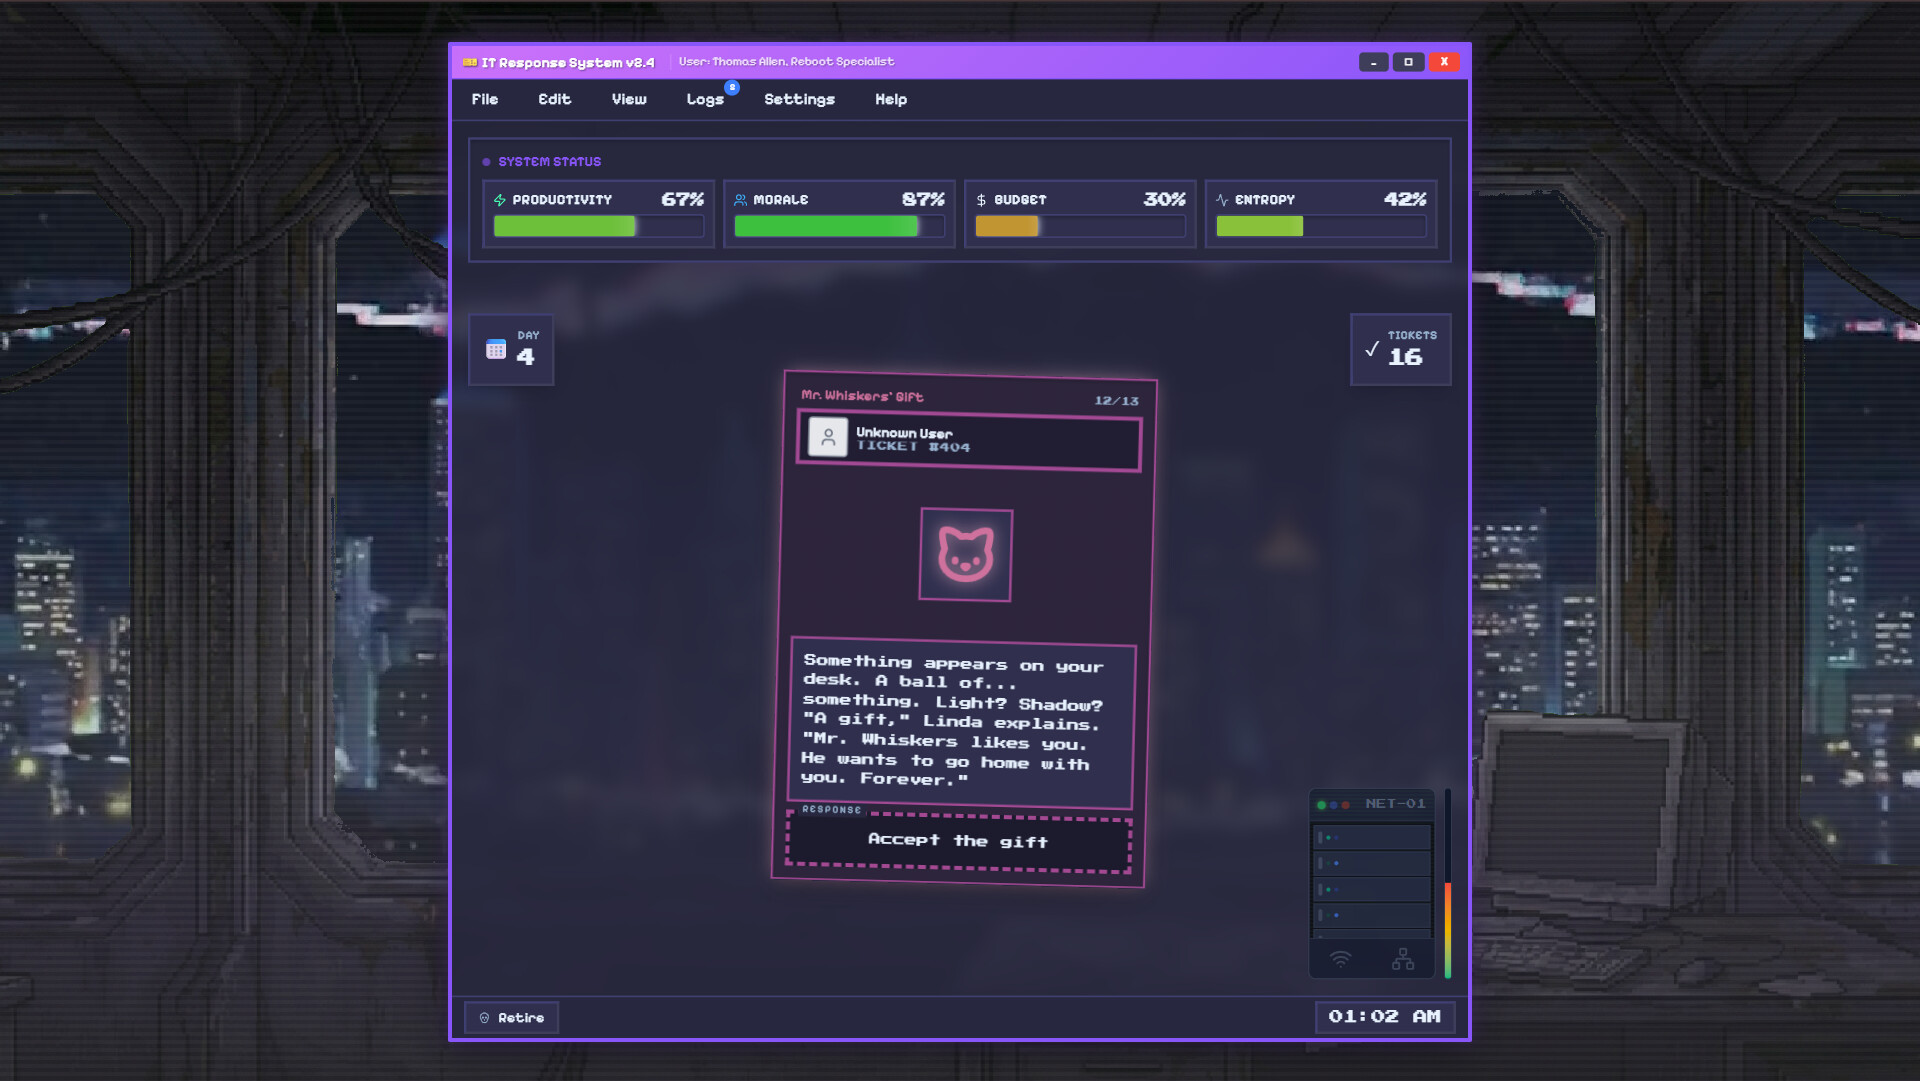Image resolution: width=1920 pixels, height=1081 pixels.
Task: Select the network topology icon on NET-01
Action: tap(1403, 958)
